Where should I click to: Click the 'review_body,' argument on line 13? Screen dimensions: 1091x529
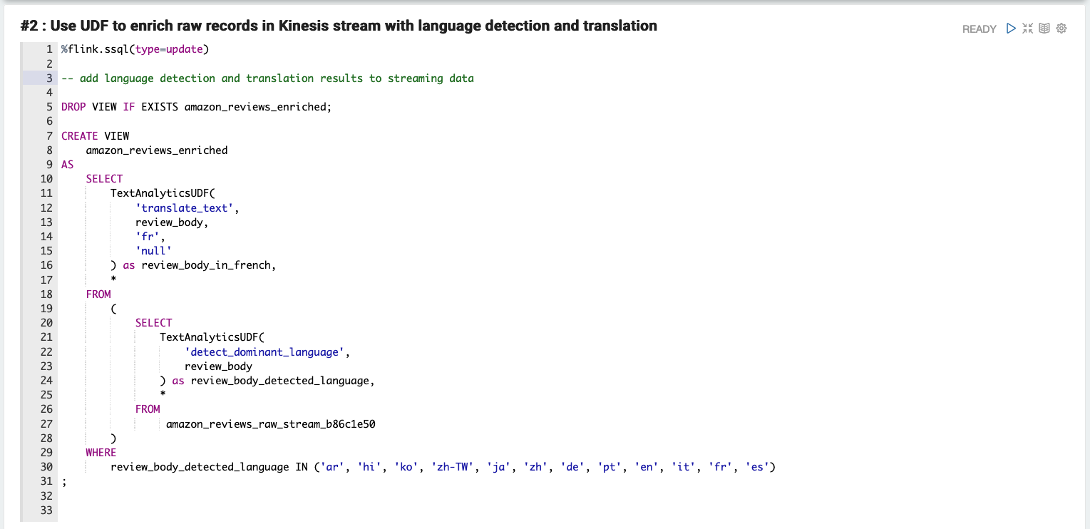pyautogui.click(x=172, y=222)
